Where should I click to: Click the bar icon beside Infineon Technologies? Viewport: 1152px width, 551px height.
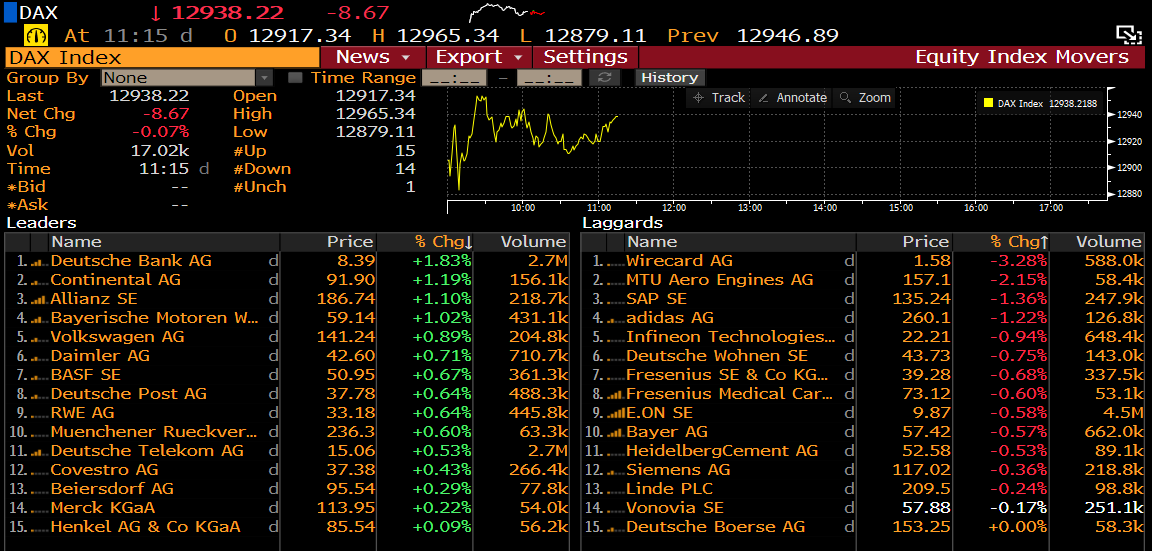[615, 337]
